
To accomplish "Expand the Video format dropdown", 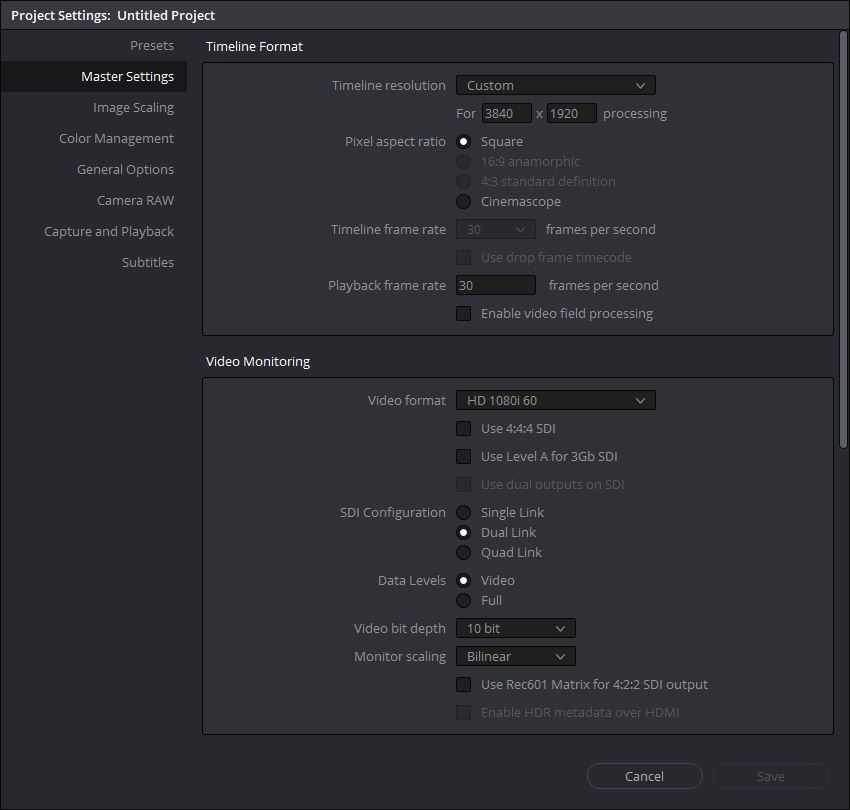I will [556, 401].
